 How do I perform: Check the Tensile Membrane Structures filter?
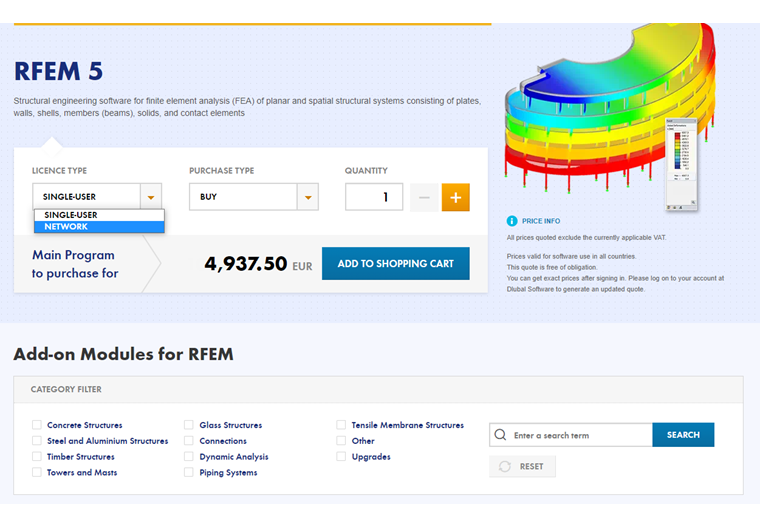pyautogui.click(x=341, y=425)
